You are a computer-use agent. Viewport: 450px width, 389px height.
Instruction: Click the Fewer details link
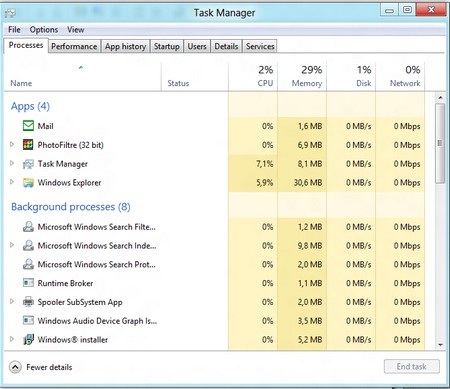click(49, 367)
